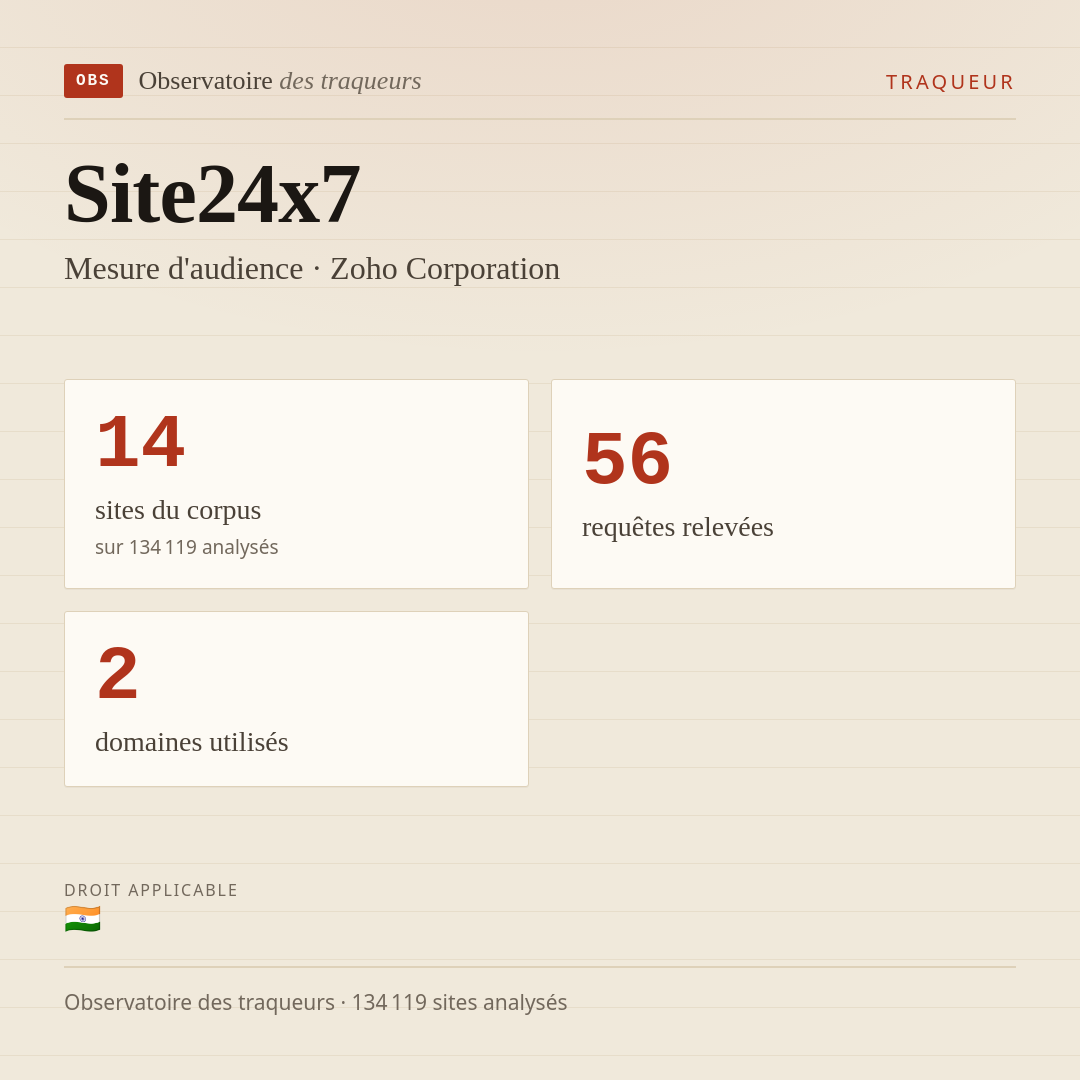
Task: Click 'sur 134 119 analysés' note
Action: point(187,547)
